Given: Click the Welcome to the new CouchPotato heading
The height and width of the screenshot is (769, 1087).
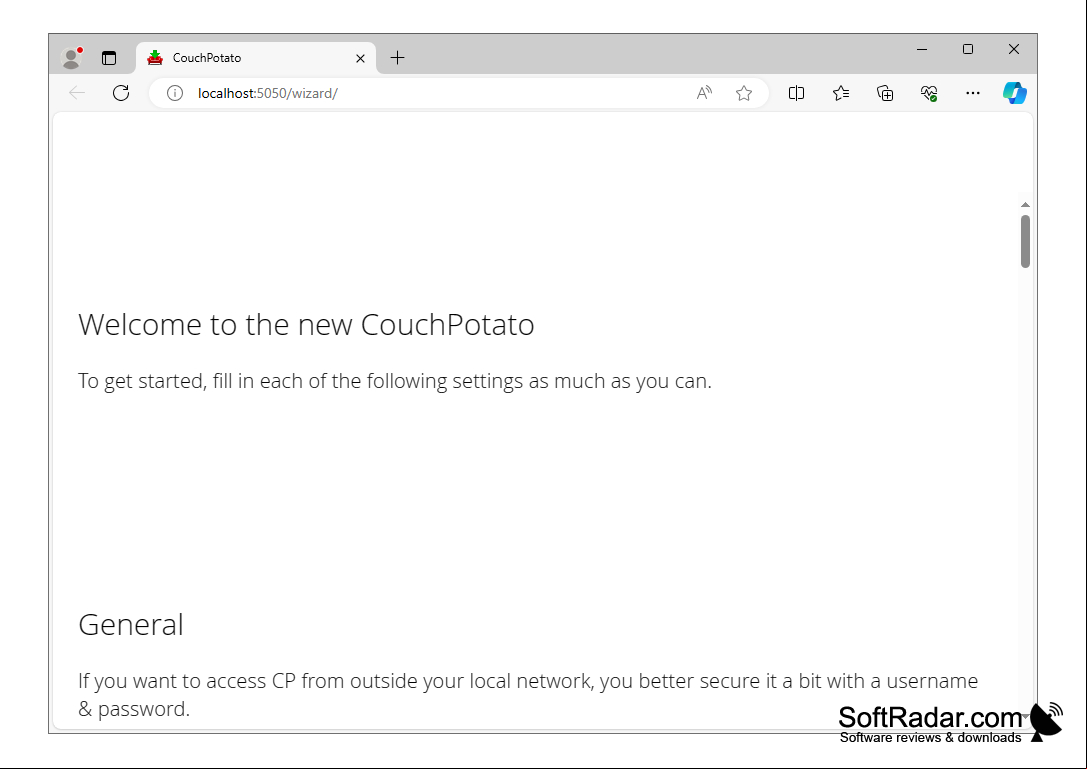Looking at the screenshot, I should (306, 325).
